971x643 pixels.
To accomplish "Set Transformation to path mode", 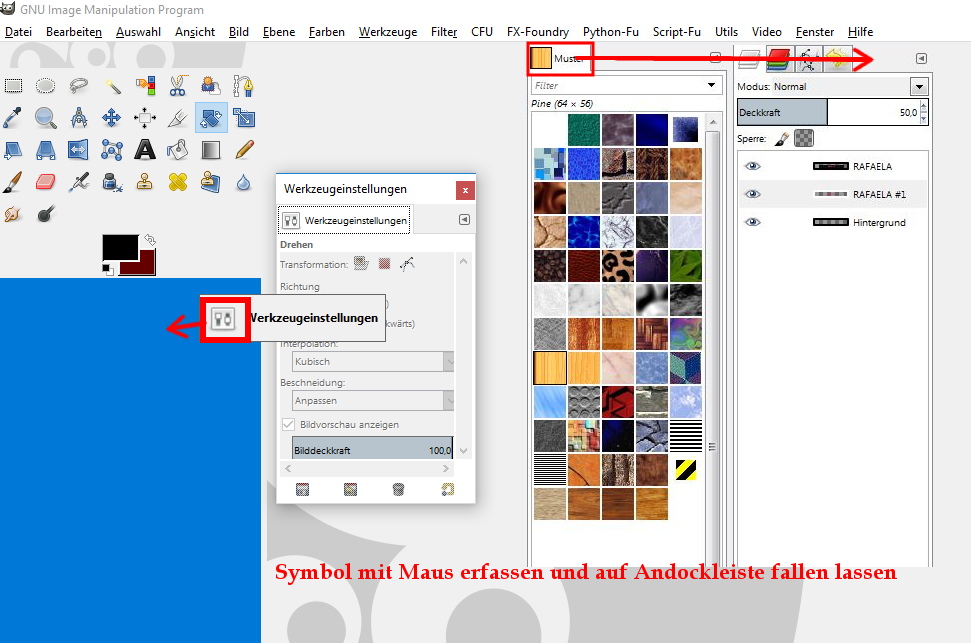I will click(407, 264).
